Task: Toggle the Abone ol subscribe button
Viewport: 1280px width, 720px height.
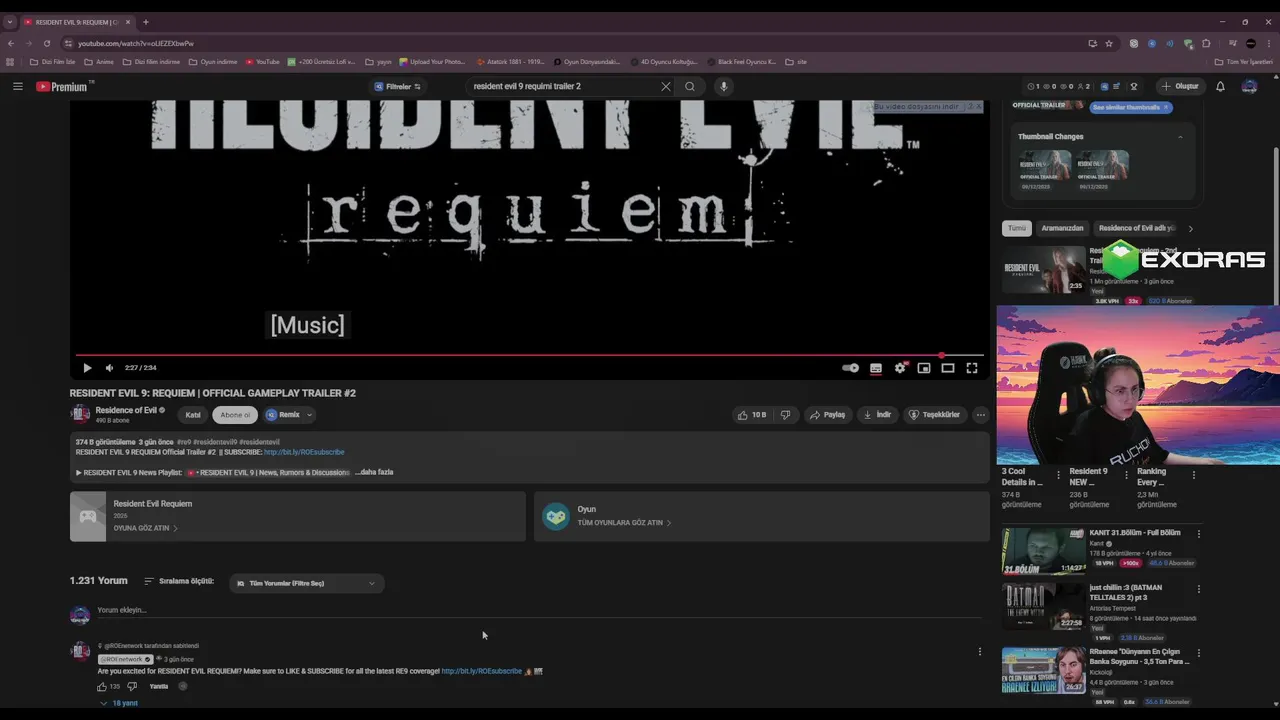Action: 235,415
